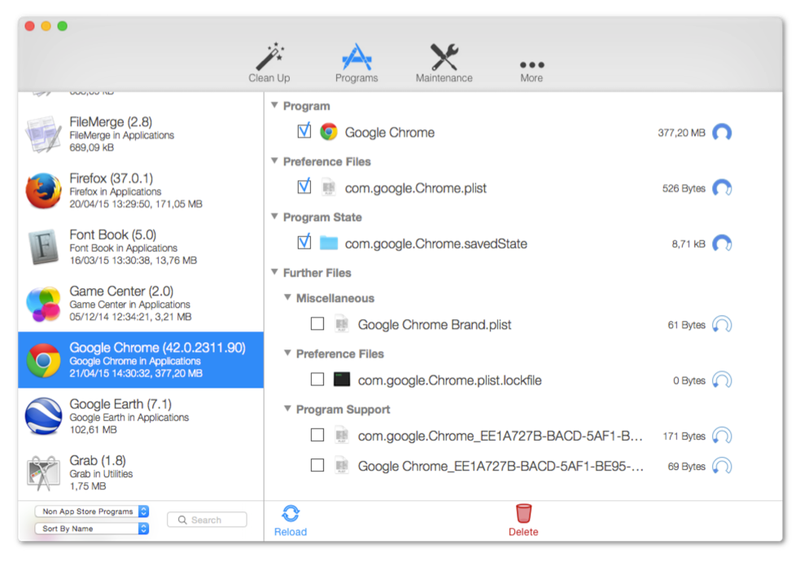Reveal com.google.Chrome.savedState via arrow icon

722,244
